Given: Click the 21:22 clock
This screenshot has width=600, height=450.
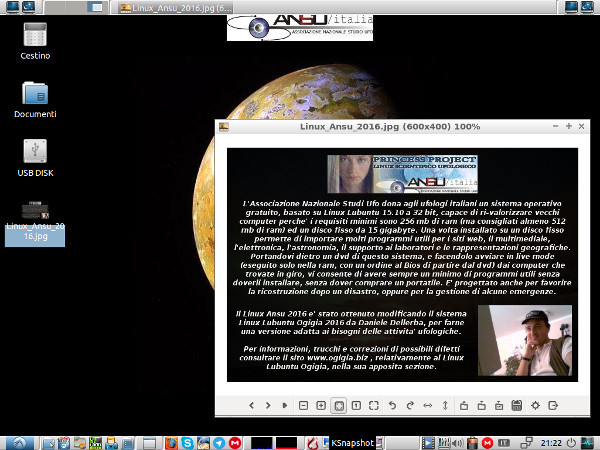Looking at the screenshot, I should [551, 443].
